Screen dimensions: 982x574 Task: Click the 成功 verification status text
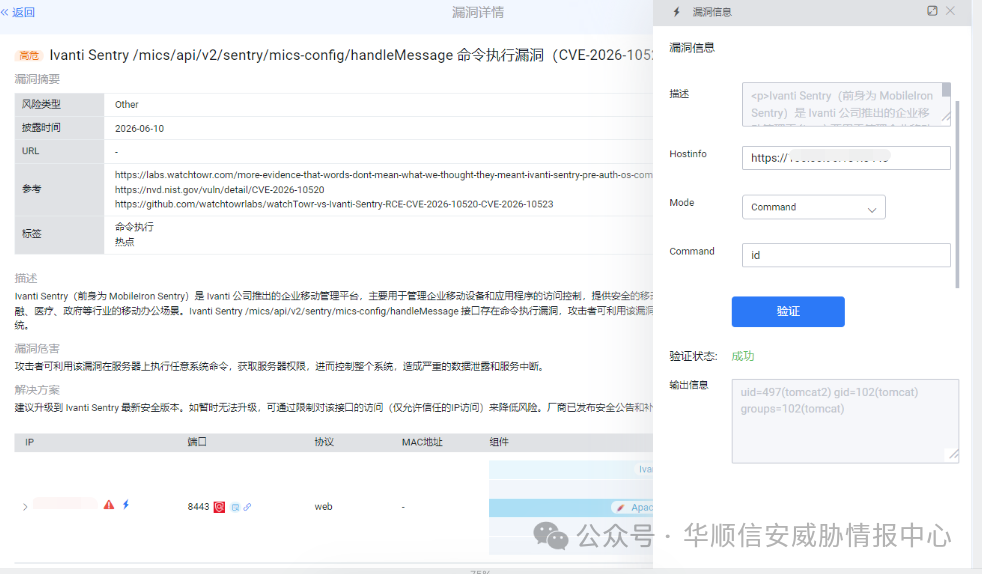point(743,356)
